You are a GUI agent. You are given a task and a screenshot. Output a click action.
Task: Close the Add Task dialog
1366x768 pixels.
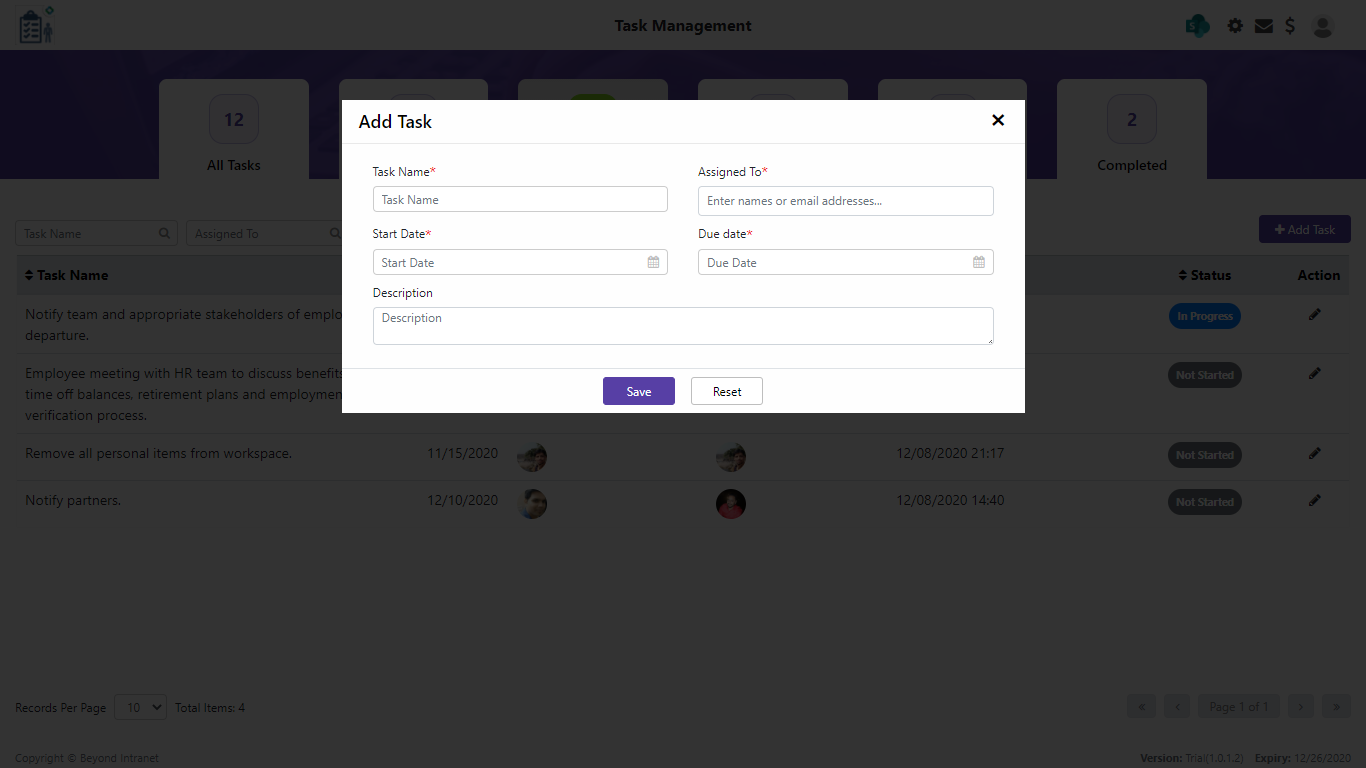point(997,120)
